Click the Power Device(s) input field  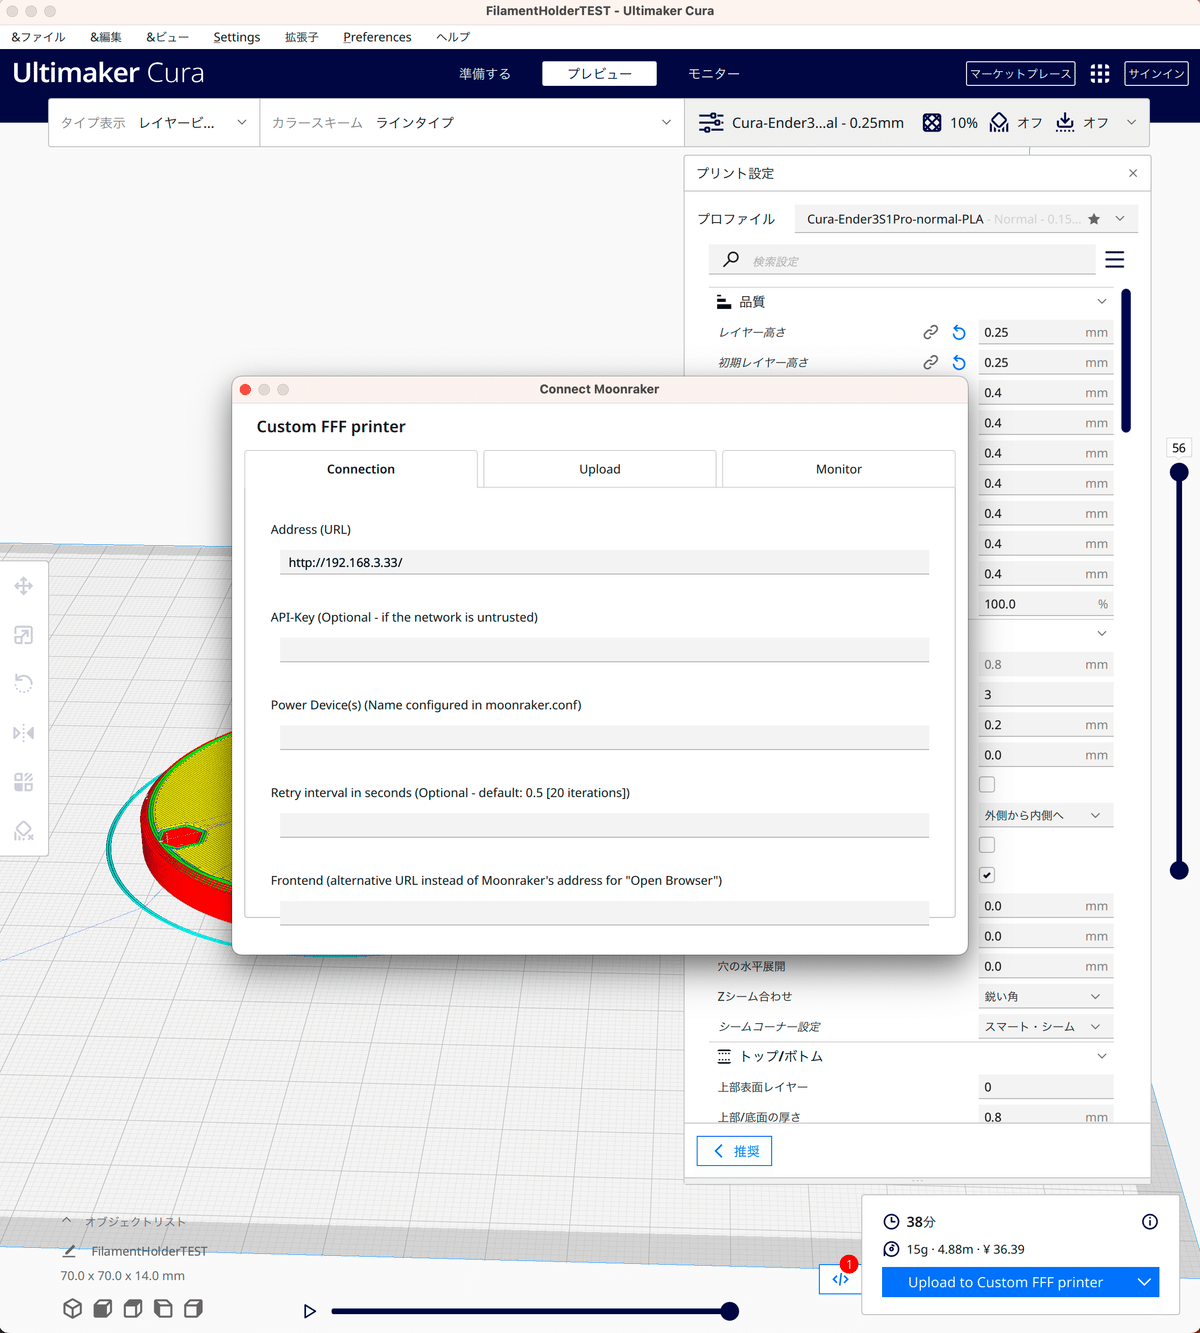[x=604, y=737]
